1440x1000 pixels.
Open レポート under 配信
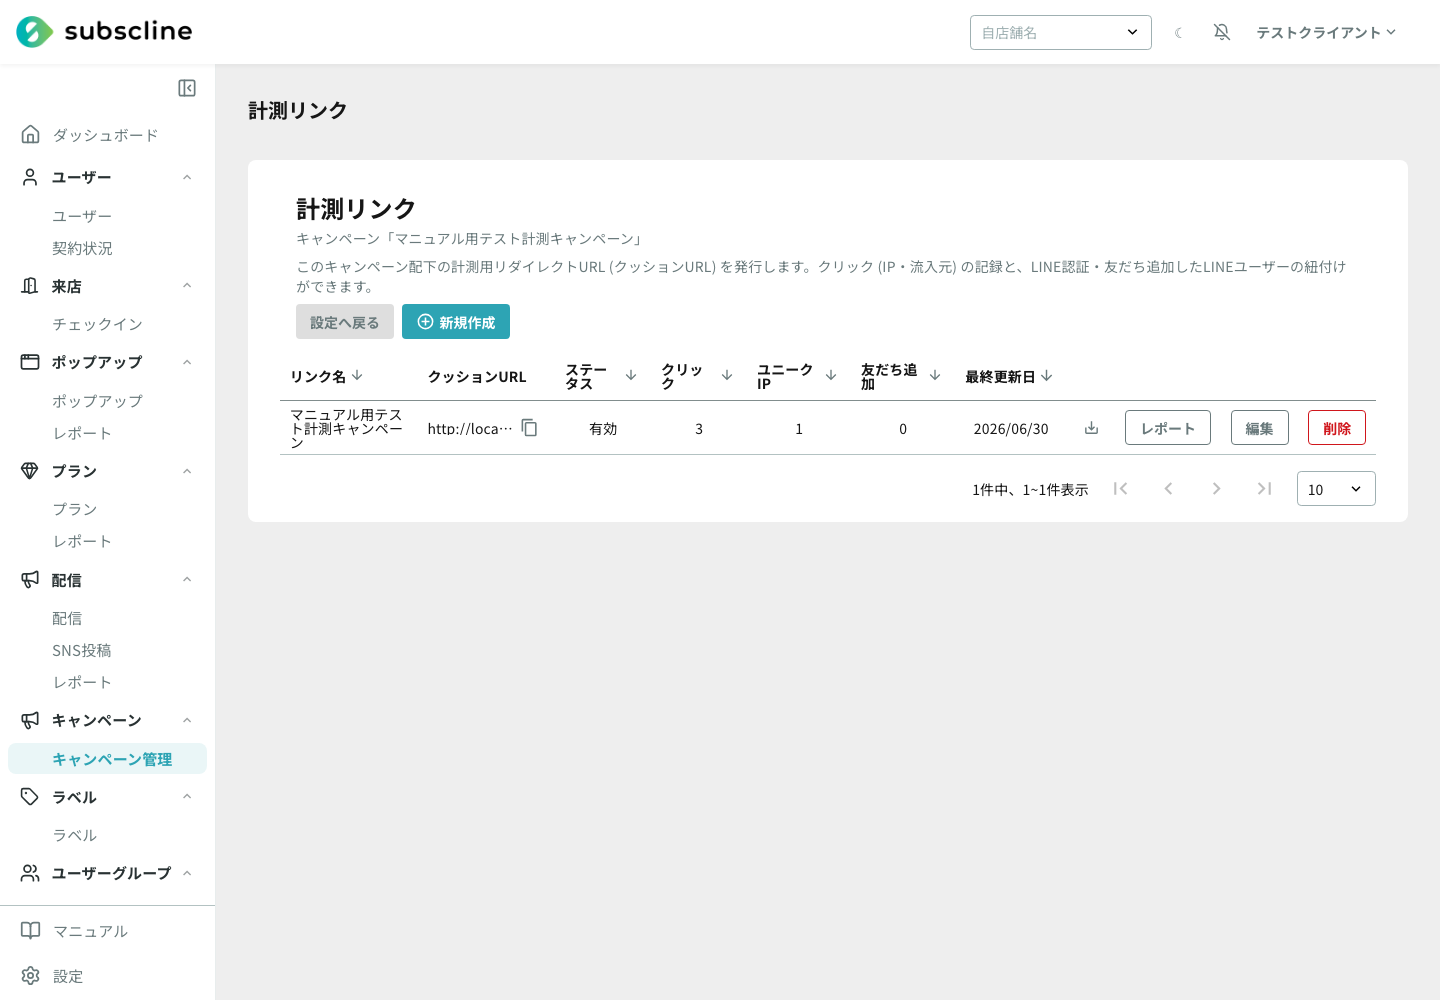coord(82,682)
